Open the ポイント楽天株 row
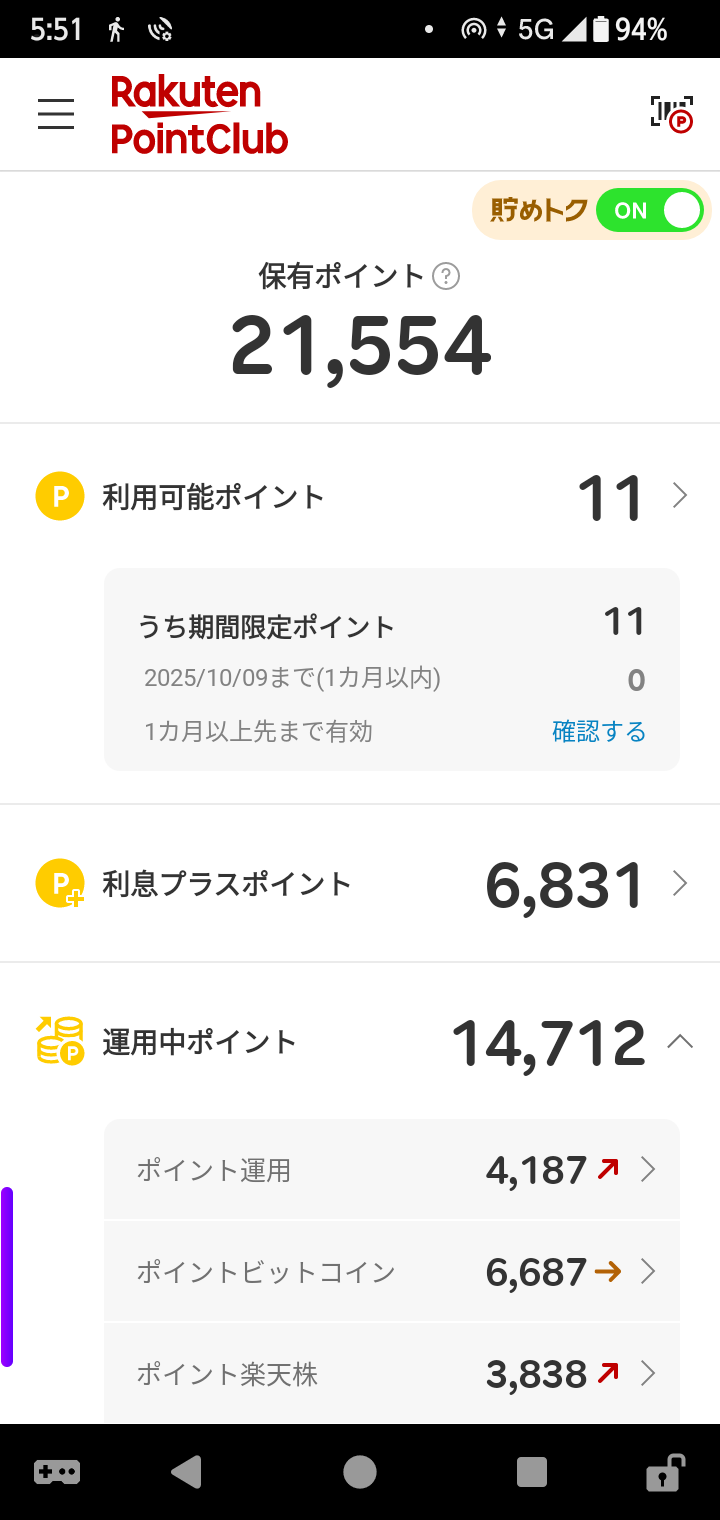720x1520 pixels. (x=392, y=1374)
